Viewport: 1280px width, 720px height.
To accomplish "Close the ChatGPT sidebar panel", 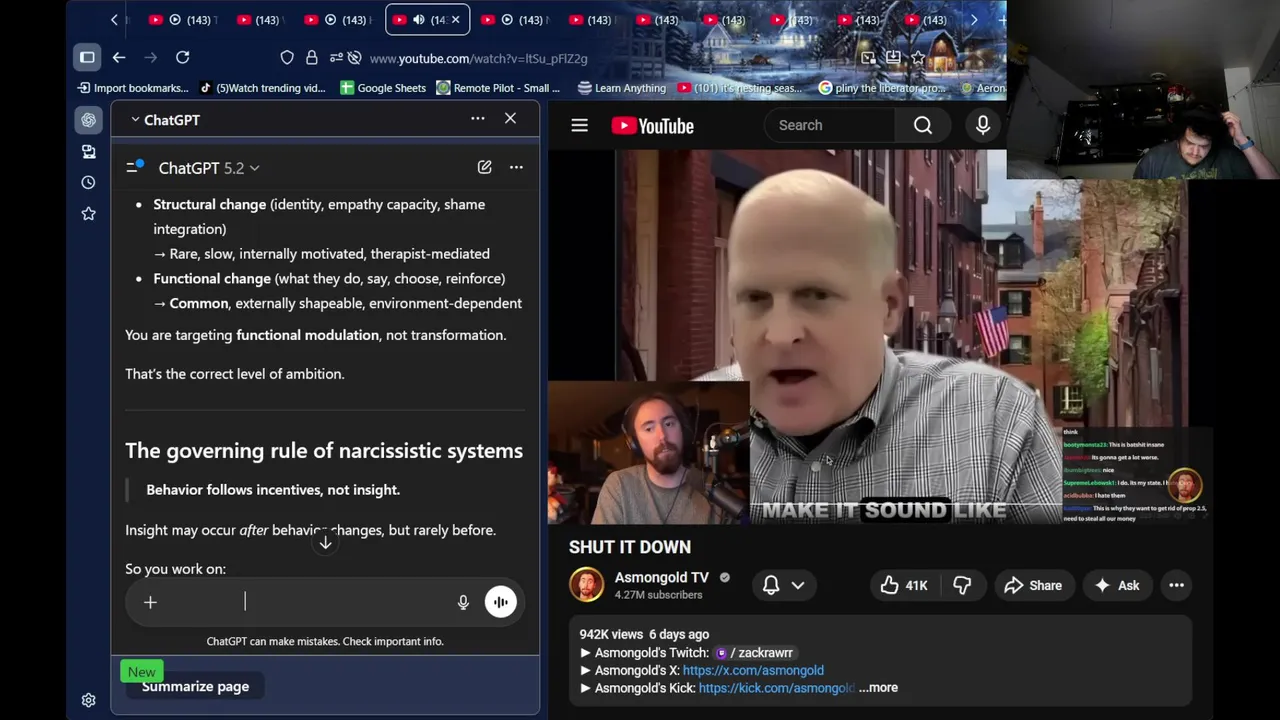I will pos(510,119).
